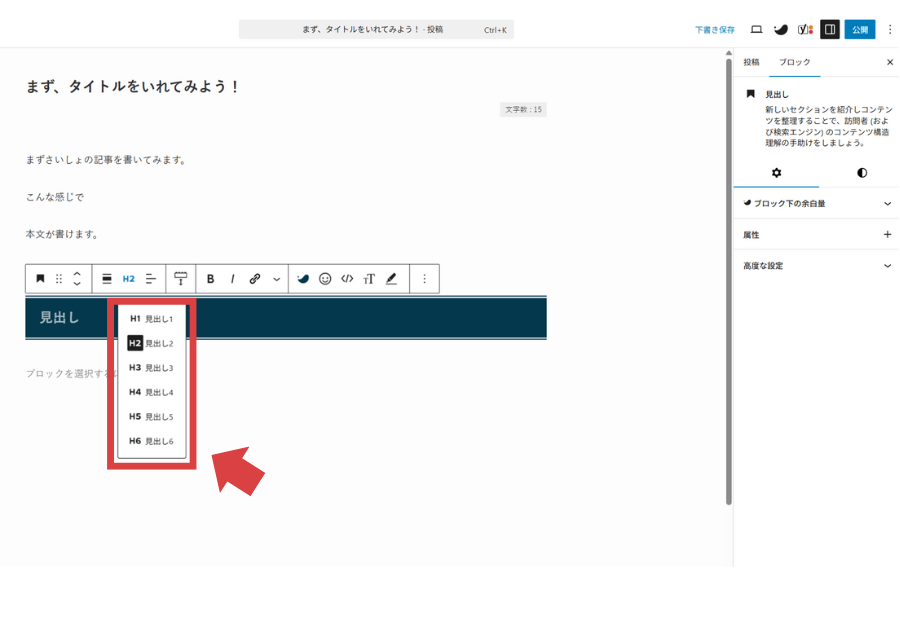
Task: Click the Yoast SEO icon in top bar
Action: [x=805, y=30]
